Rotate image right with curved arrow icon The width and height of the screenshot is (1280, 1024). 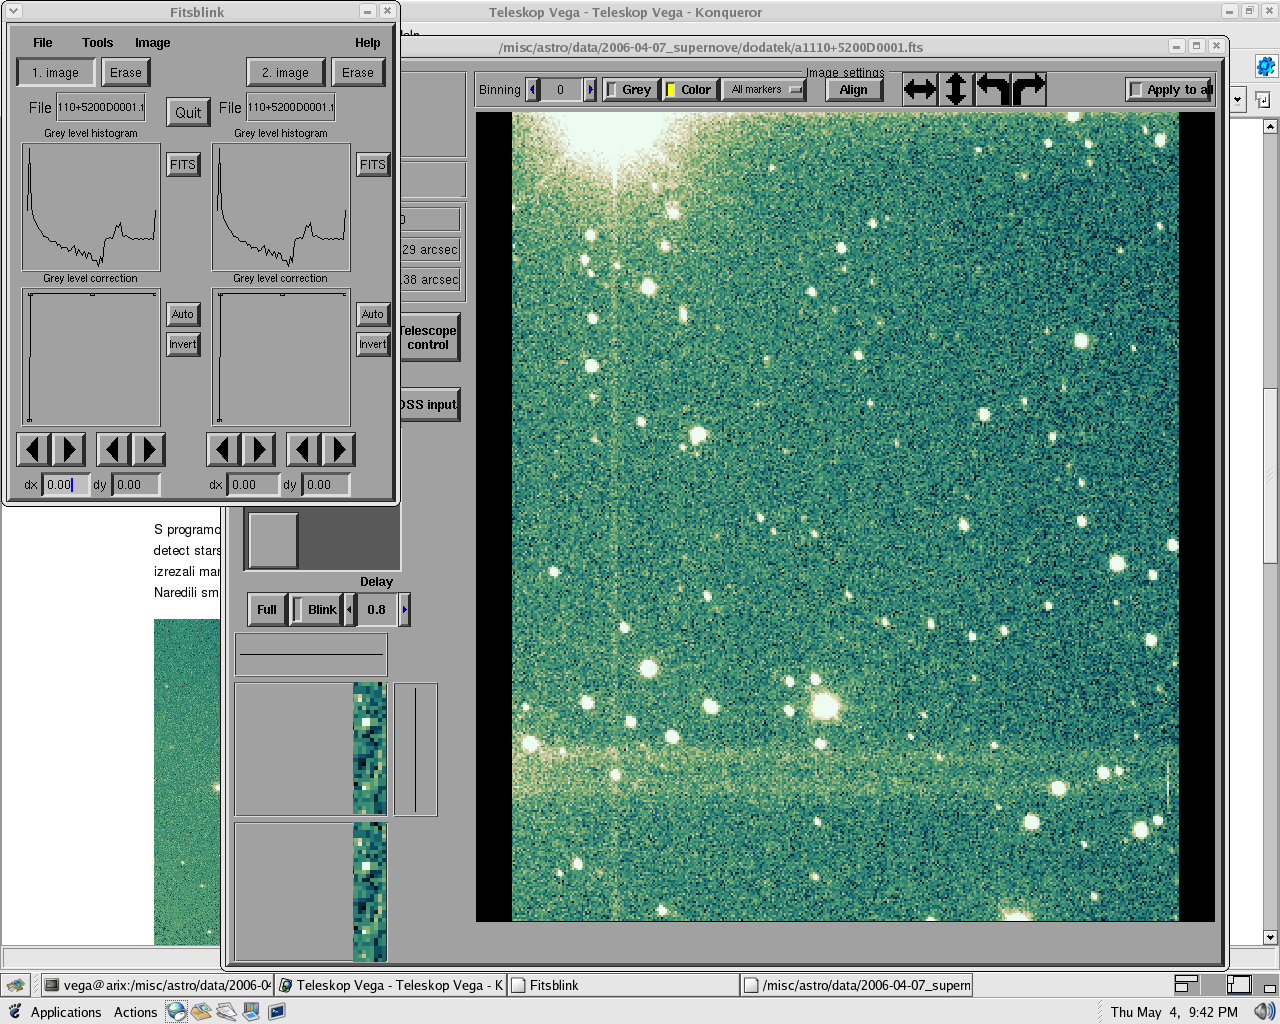(1029, 89)
